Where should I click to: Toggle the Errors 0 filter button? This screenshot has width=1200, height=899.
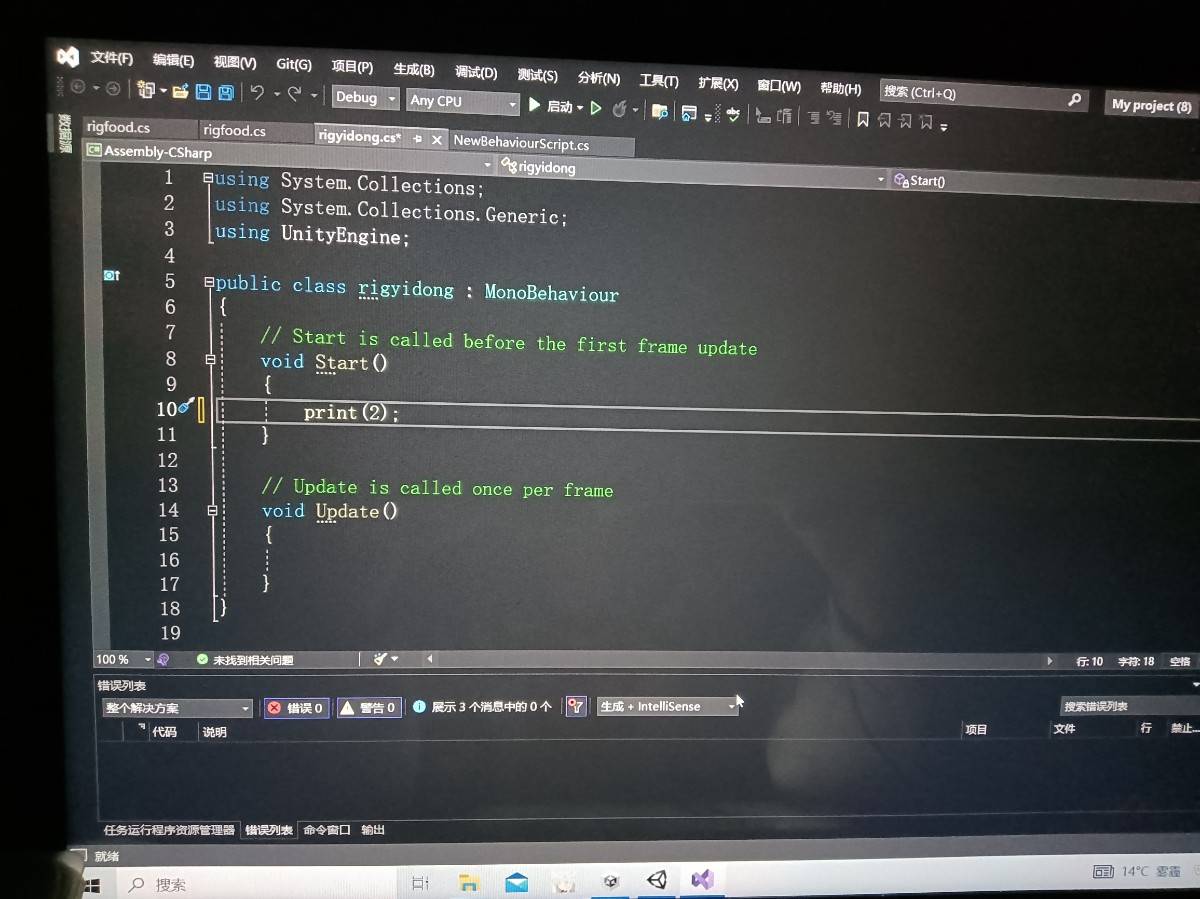[x=295, y=708]
